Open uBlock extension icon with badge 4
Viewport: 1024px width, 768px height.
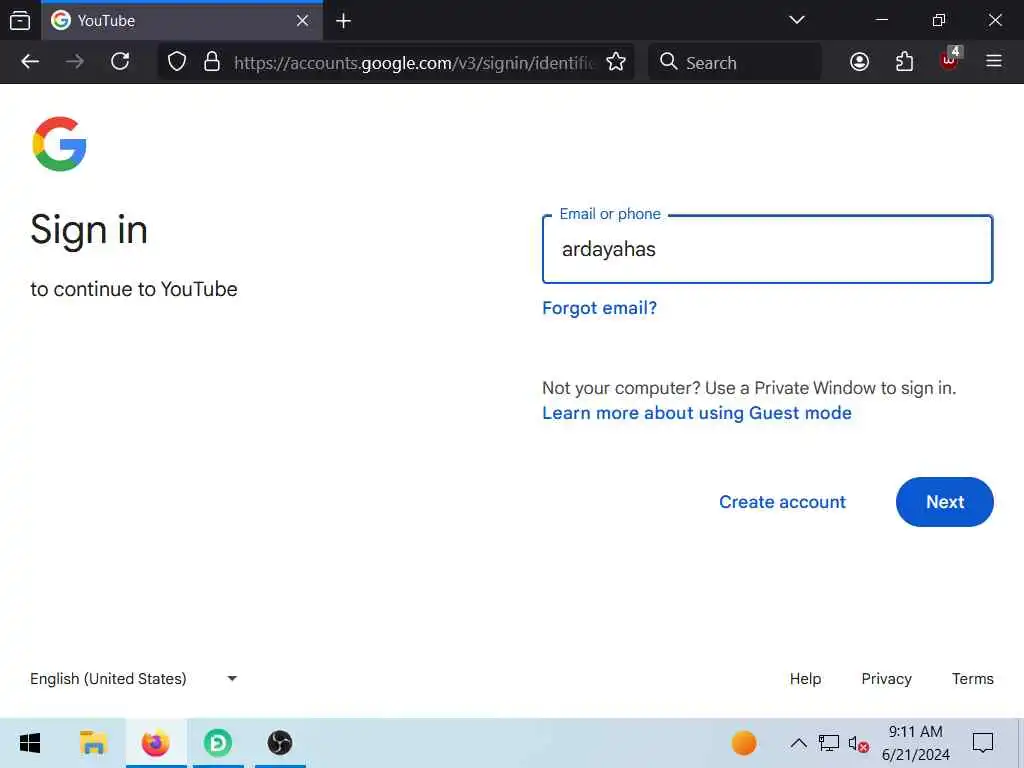(950, 60)
